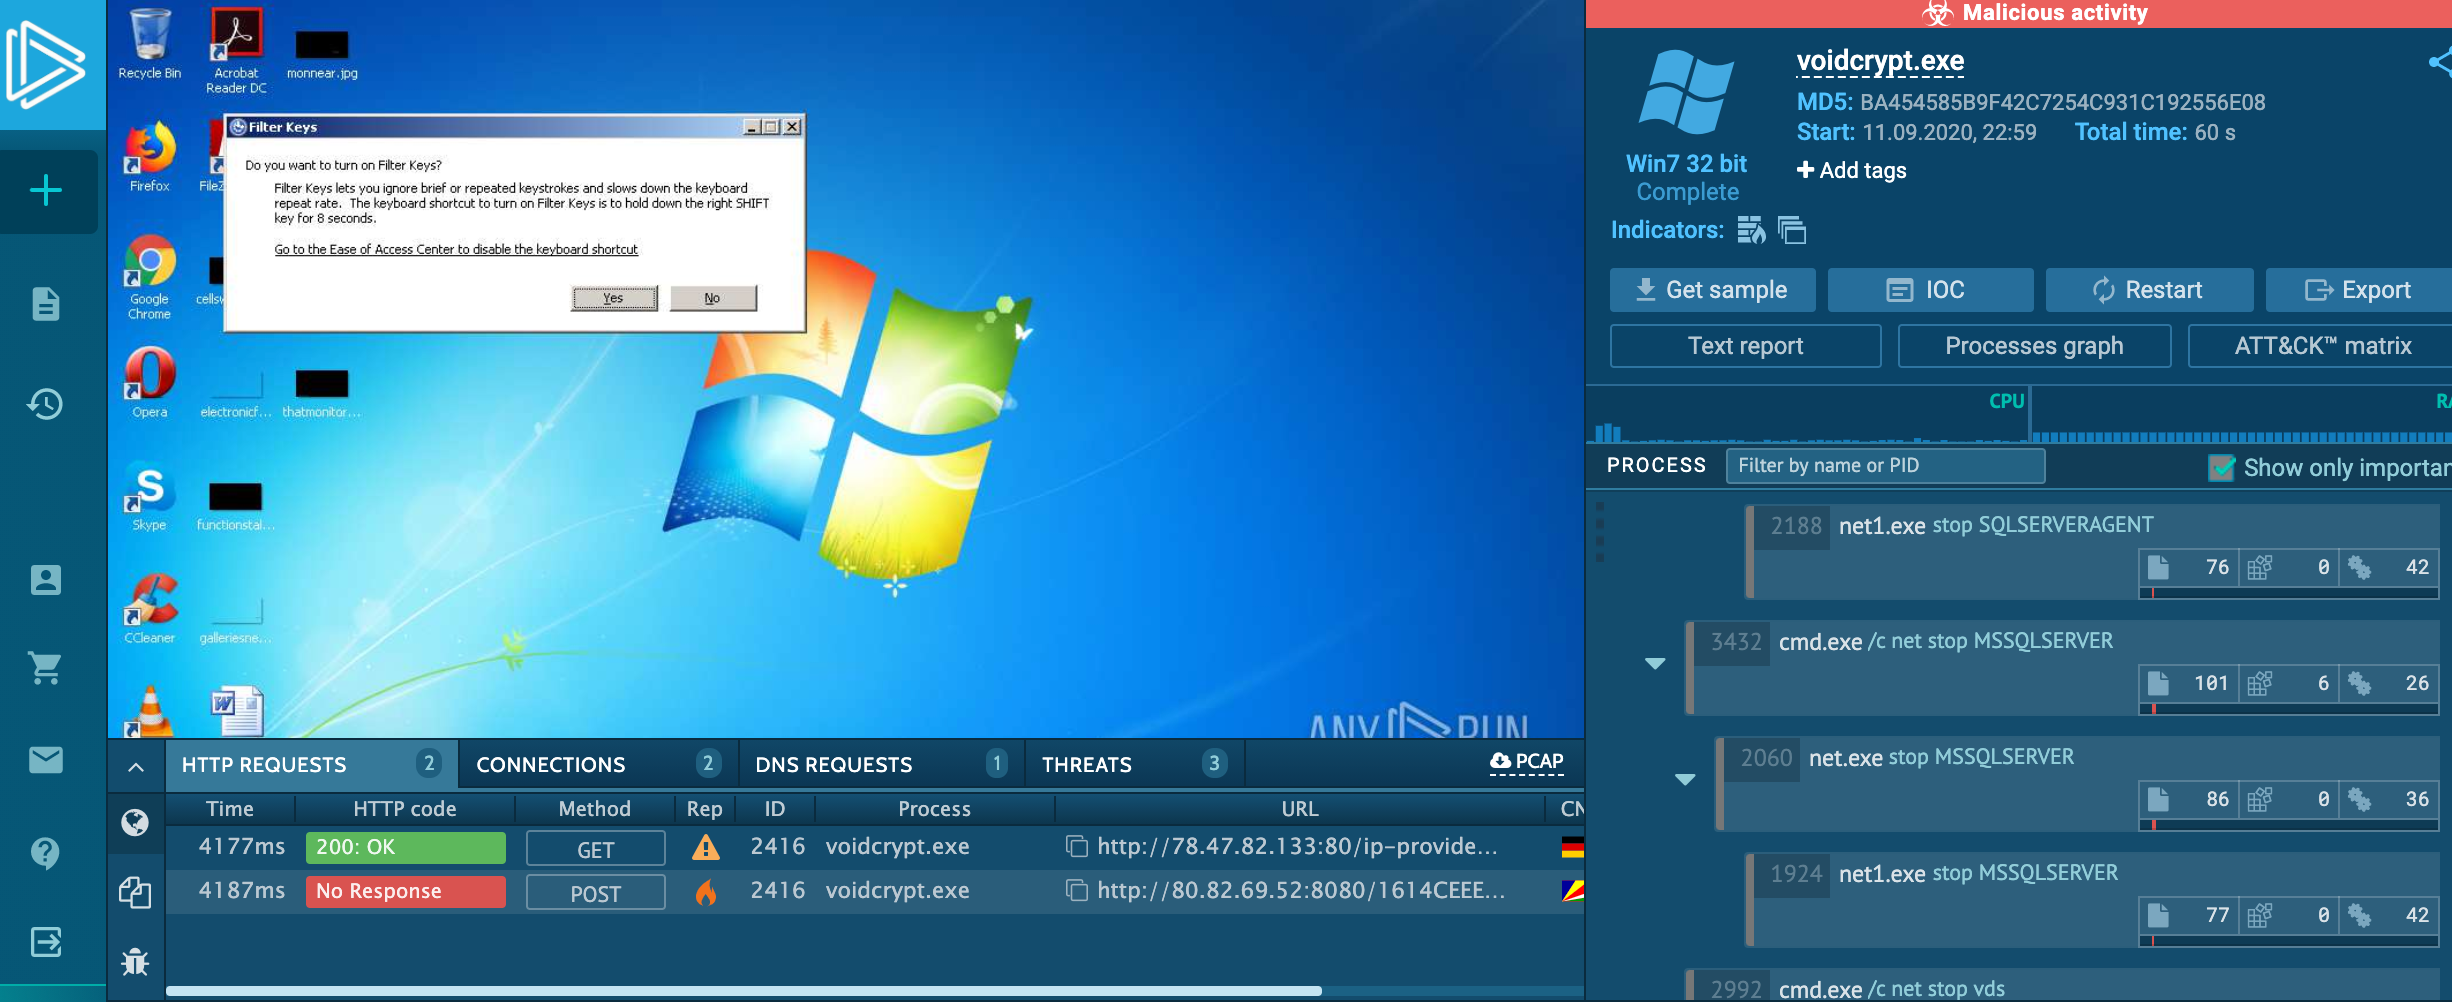This screenshot has height=1002, width=2452.
Task: Toggle Show only important checkbox
Action: point(2221,467)
